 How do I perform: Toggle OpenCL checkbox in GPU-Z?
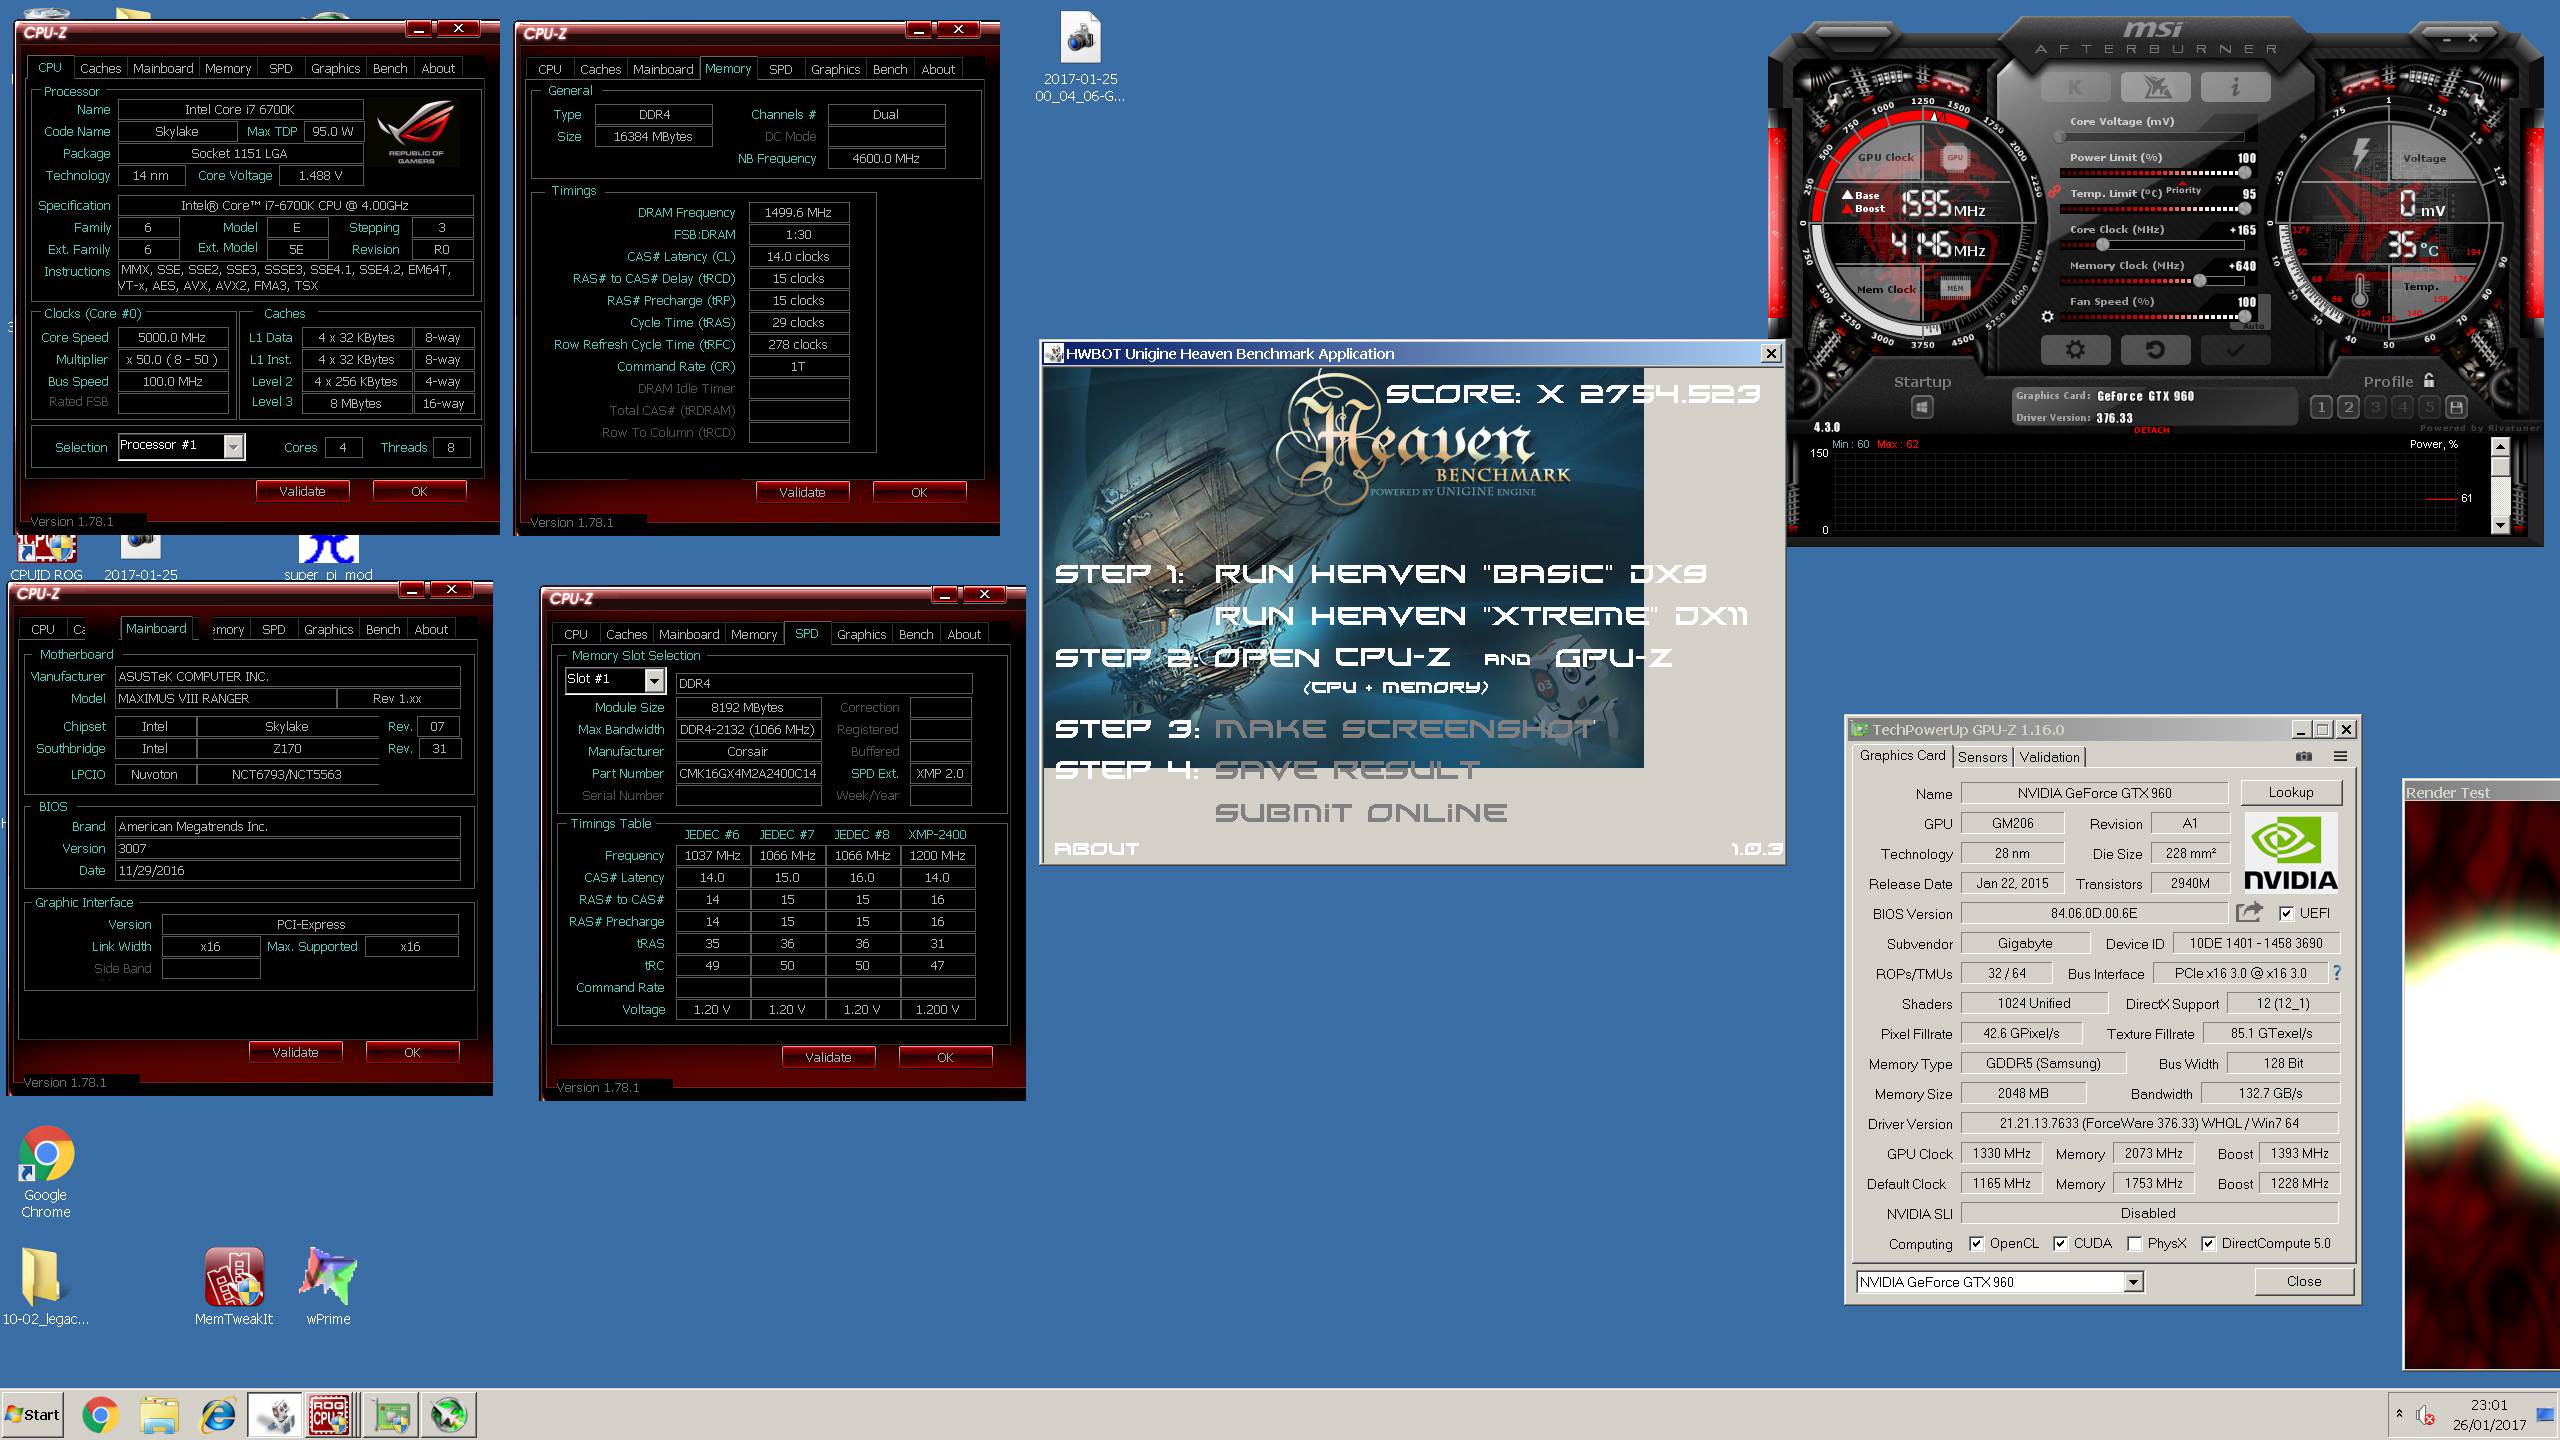[x=1976, y=1243]
